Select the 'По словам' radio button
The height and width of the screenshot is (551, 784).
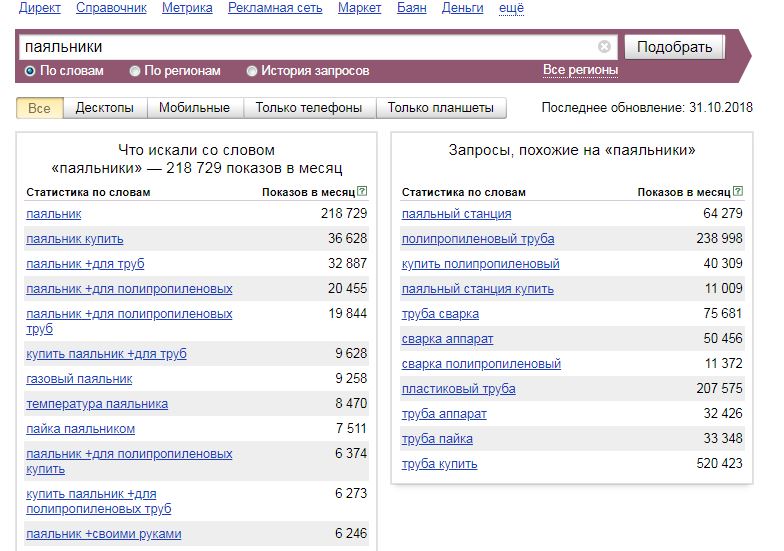pyautogui.click(x=30, y=71)
